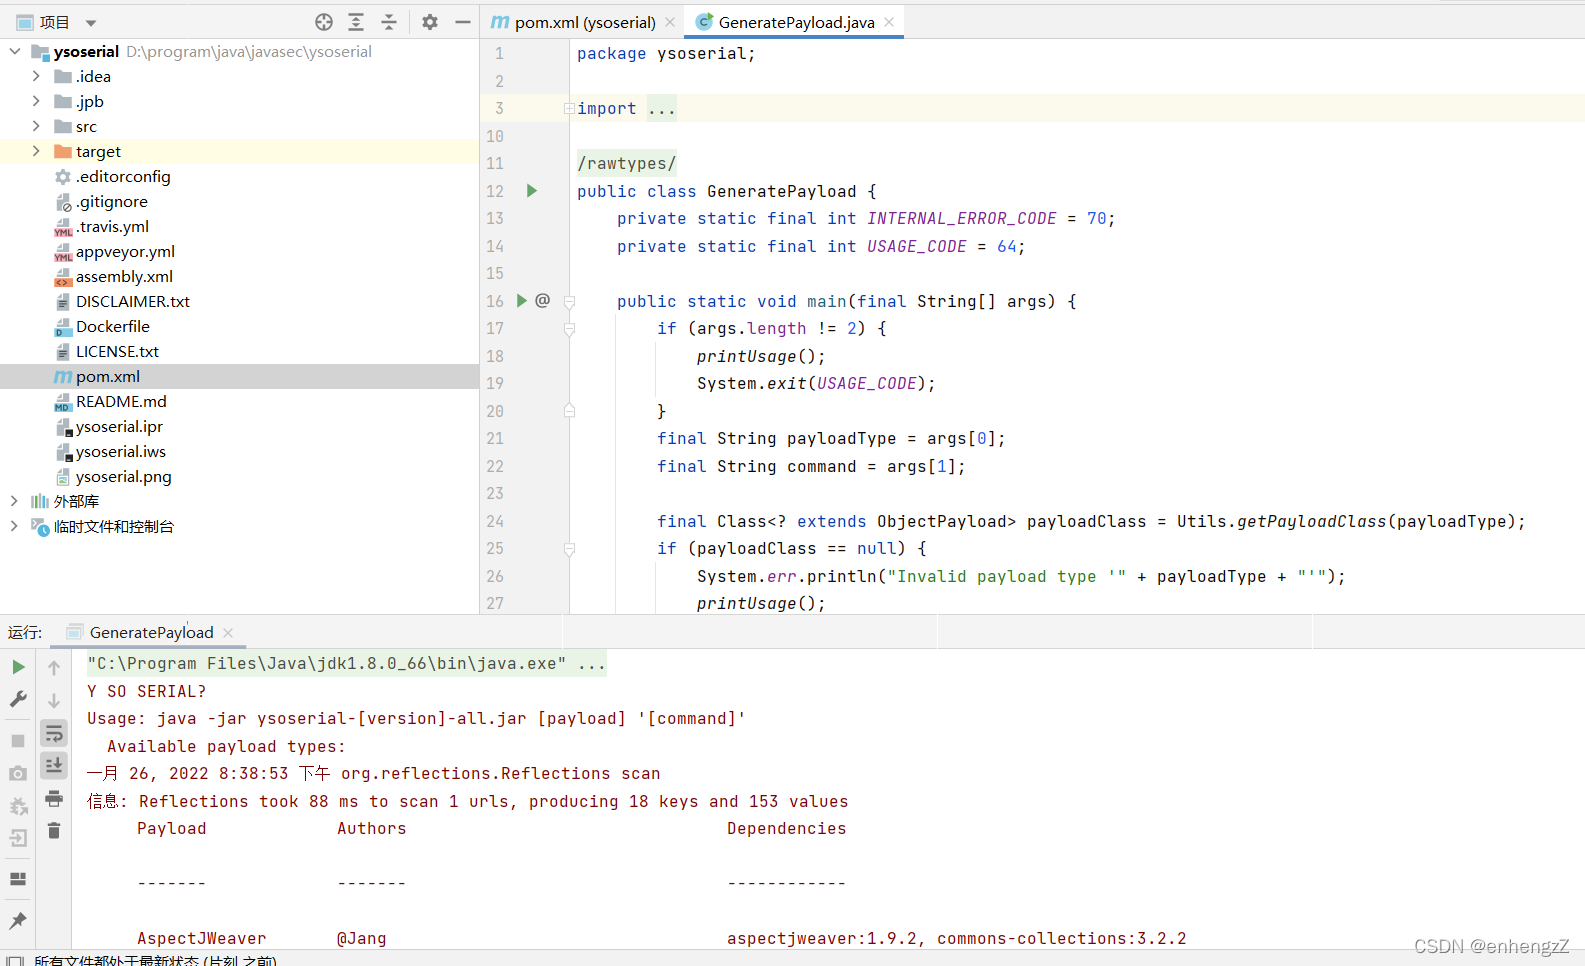1585x966 pixels.
Task: Toggle soft-wrap in console
Action: [x=54, y=733]
